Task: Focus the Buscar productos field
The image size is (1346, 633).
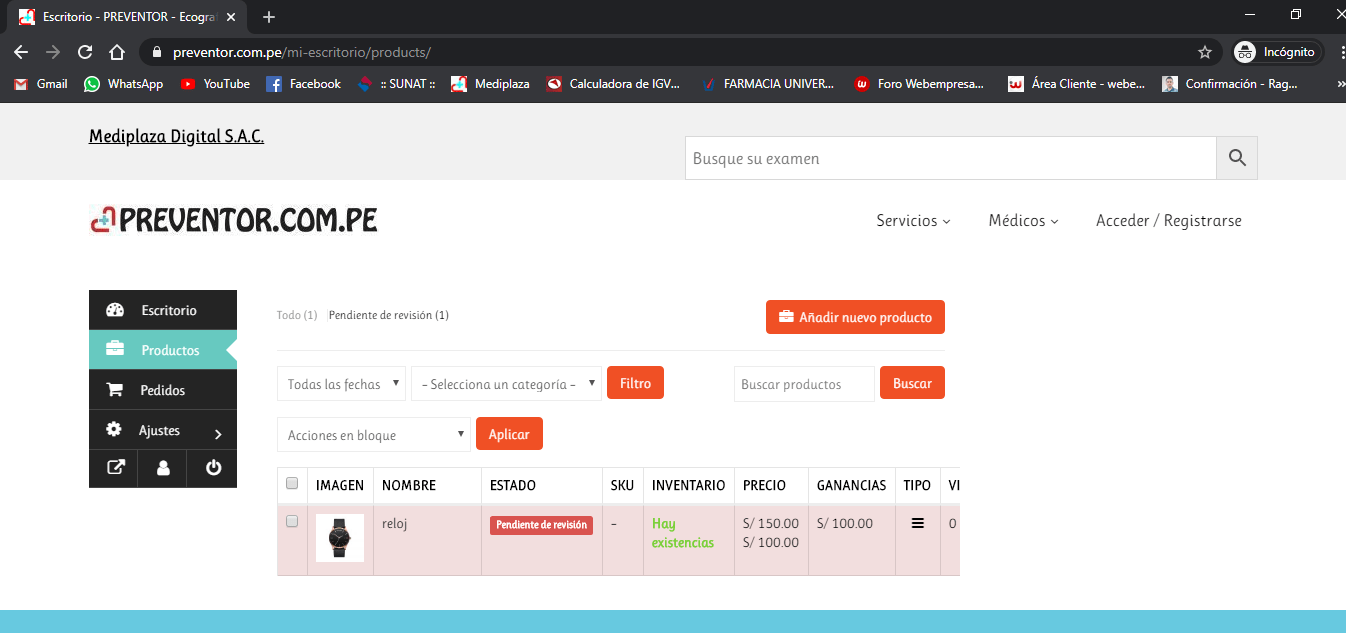Action: pyautogui.click(x=804, y=384)
